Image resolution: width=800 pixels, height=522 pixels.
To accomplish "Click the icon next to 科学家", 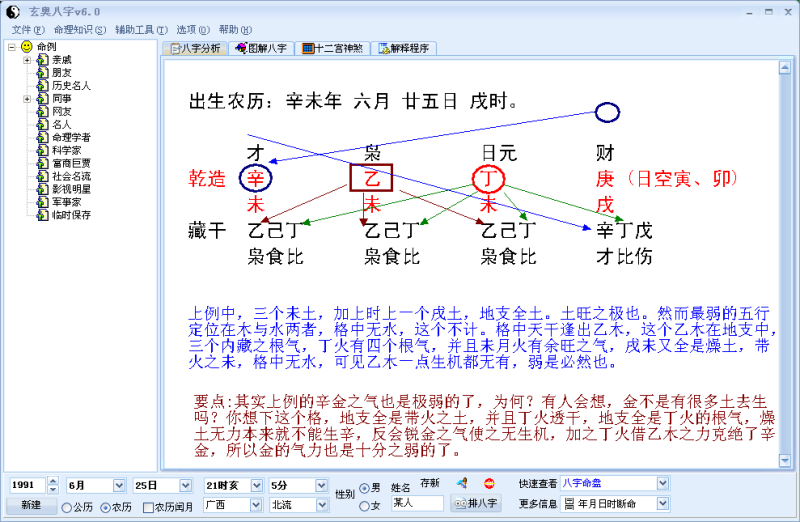I will point(42,151).
